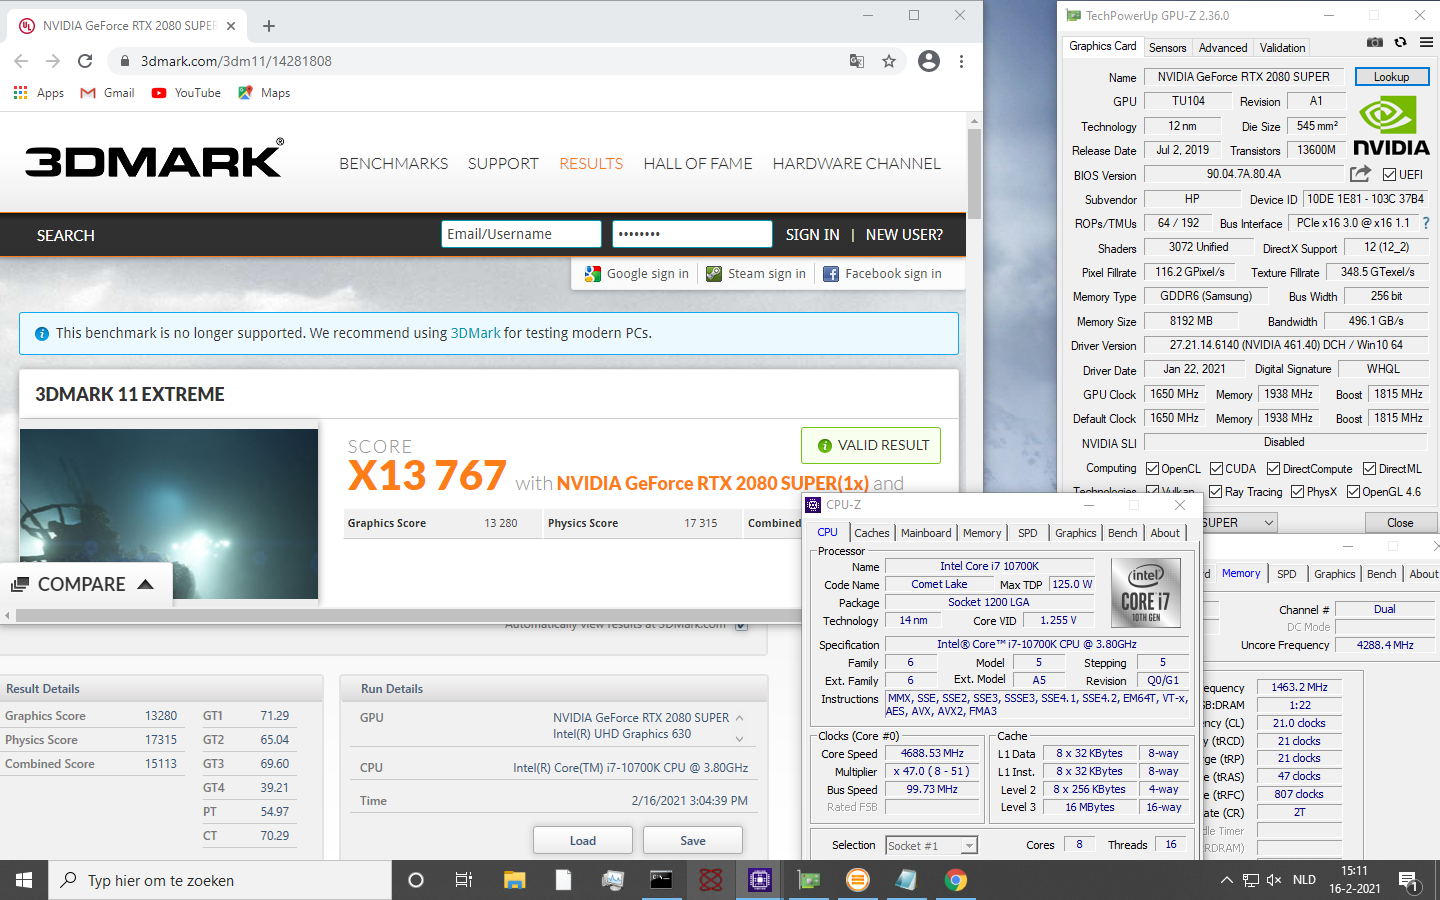
Task: Click the page vertical scrollbar thumb
Action: coord(975,173)
